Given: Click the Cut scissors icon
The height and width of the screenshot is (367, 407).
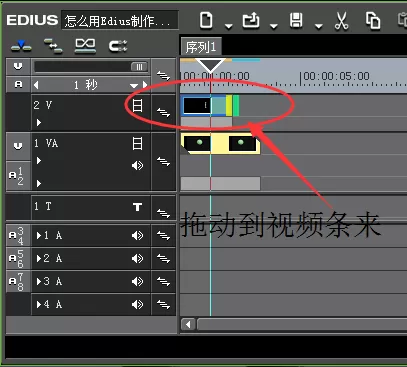Looking at the screenshot, I should click(341, 21).
